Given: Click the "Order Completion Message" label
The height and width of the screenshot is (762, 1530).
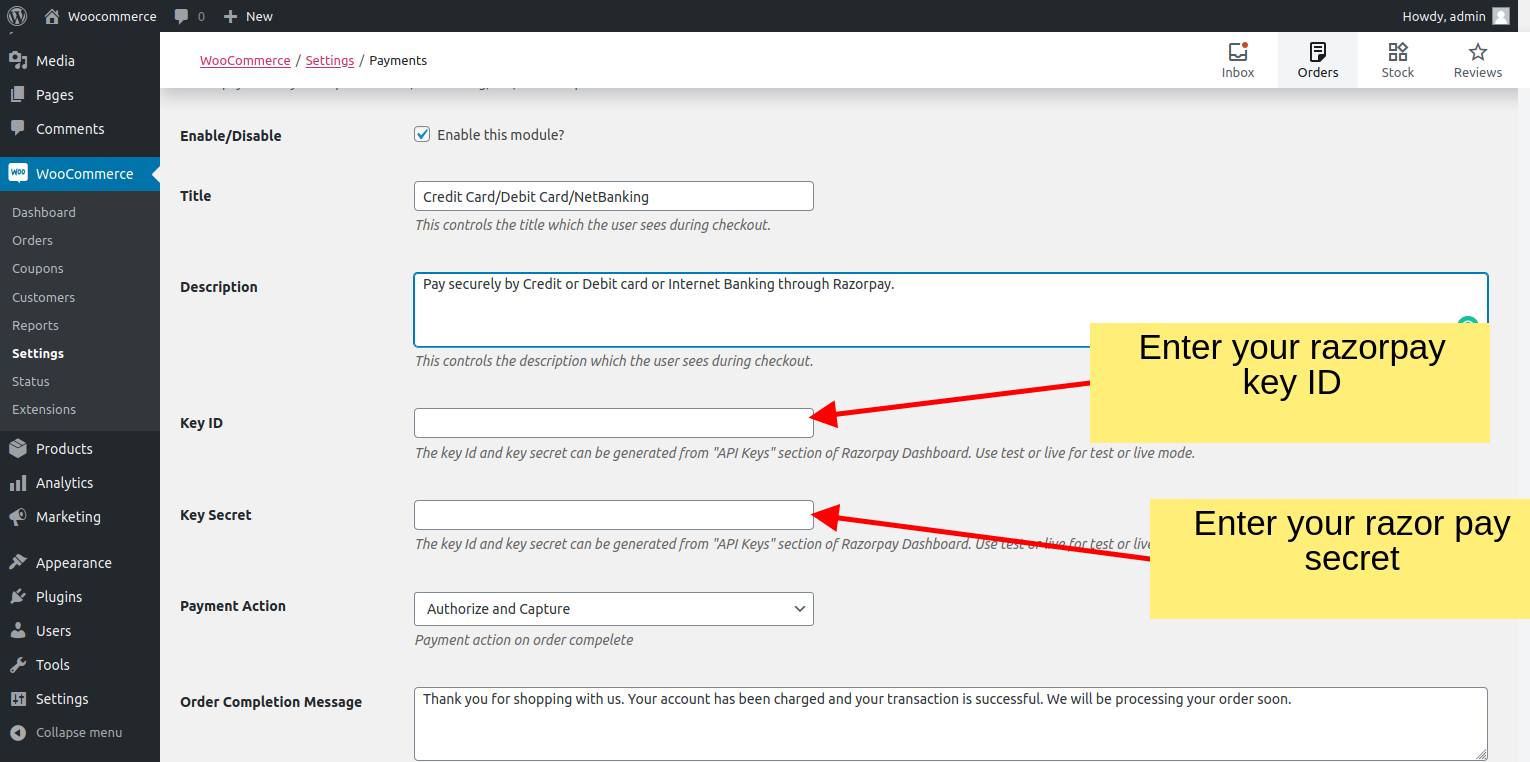Looking at the screenshot, I should click(271, 702).
